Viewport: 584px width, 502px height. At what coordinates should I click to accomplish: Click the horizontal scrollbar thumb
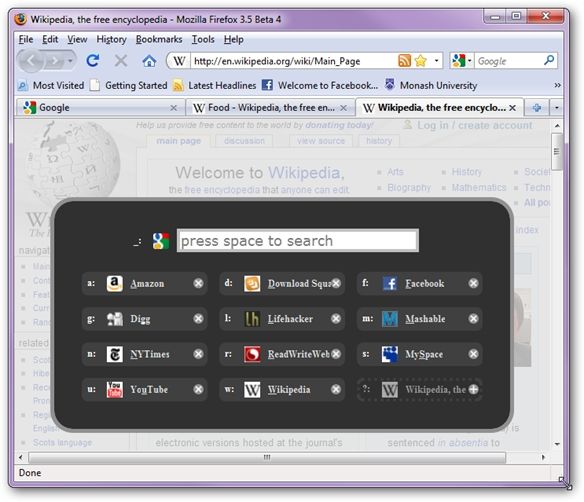click(x=267, y=457)
